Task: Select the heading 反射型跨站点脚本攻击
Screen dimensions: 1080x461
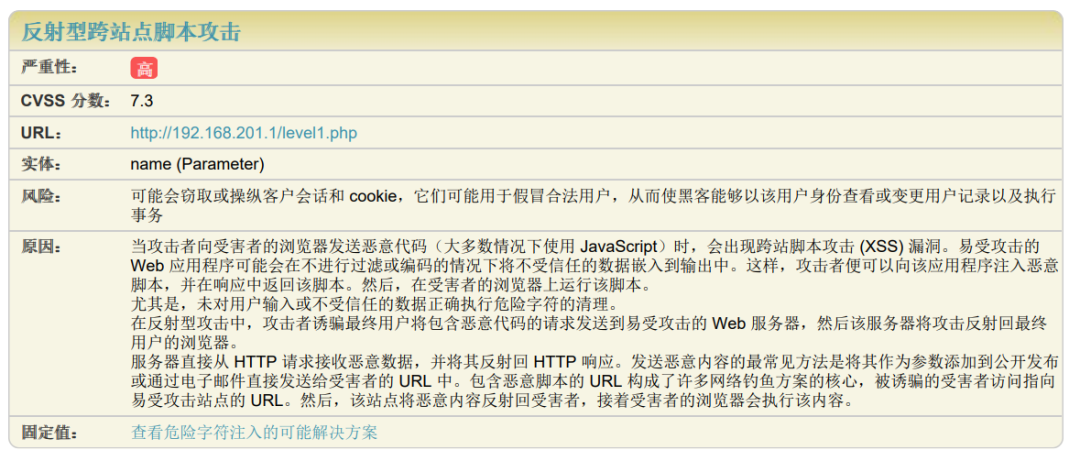Action: click(131, 32)
